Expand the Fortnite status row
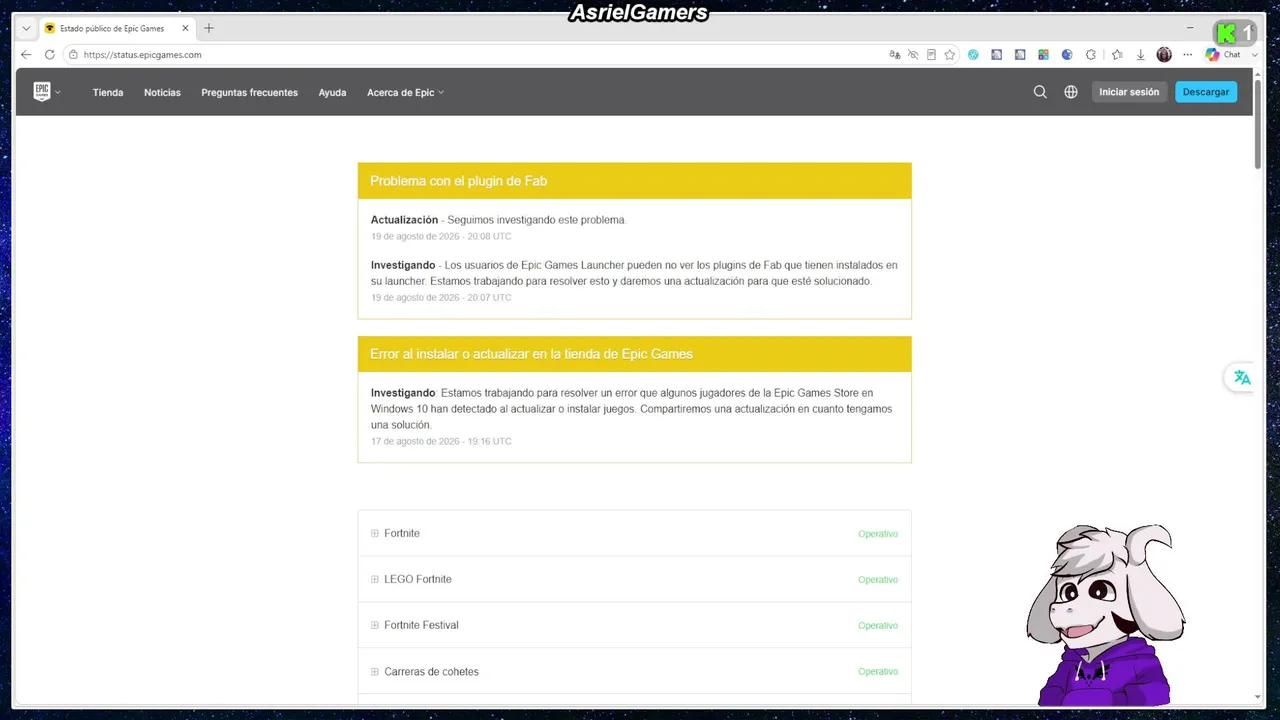This screenshot has width=1280, height=720. [x=375, y=534]
